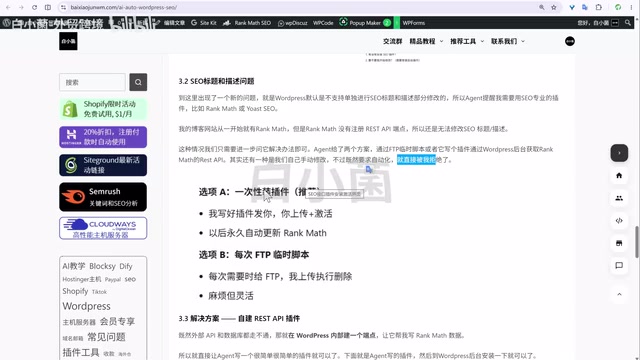The image size is (640, 360).
Task: Click the dark round header icon
Action: pyautogui.click(x=570, y=41)
